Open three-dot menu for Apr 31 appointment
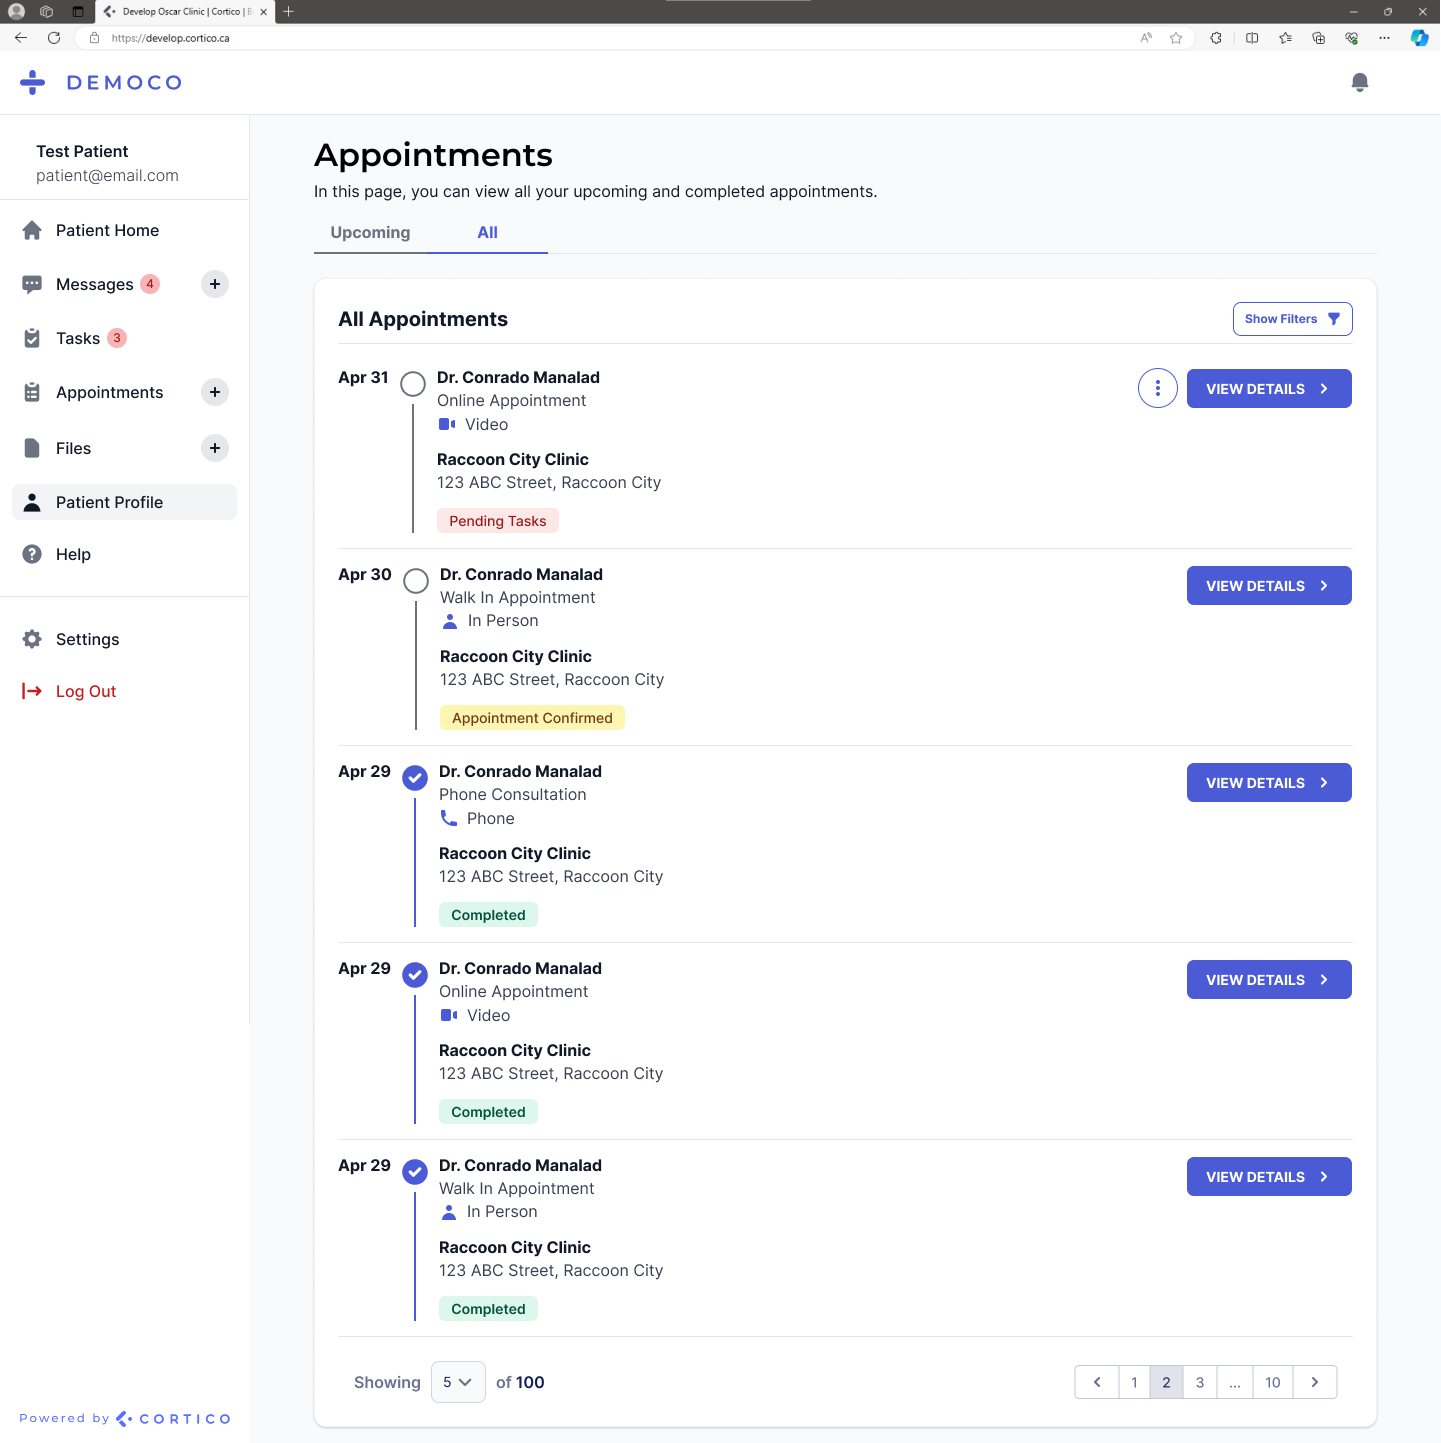The image size is (1441, 1443). tap(1158, 388)
